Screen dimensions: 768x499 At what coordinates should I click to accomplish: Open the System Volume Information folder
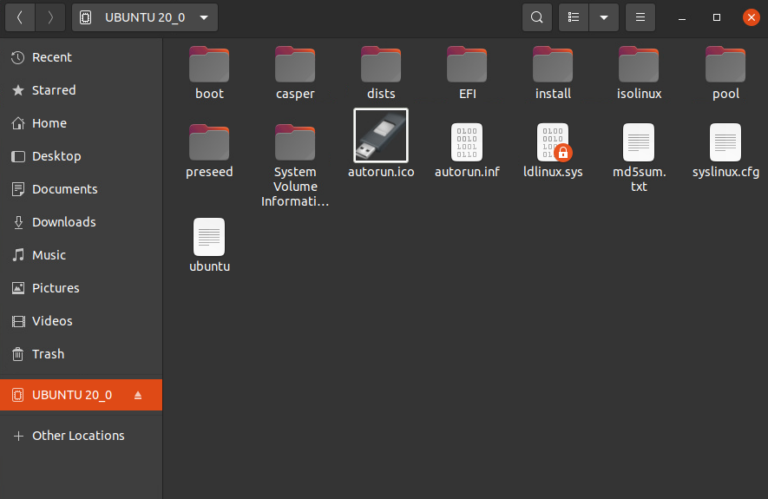(x=295, y=142)
